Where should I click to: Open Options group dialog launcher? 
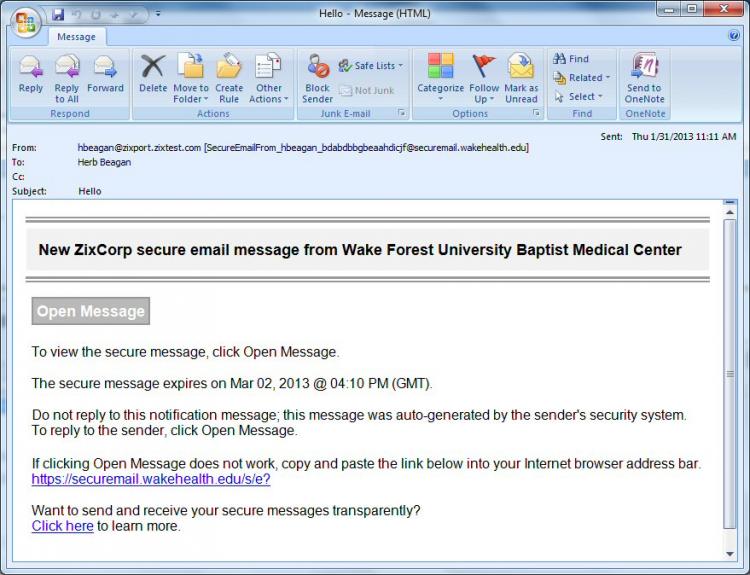pyautogui.click(x=537, y=113)
